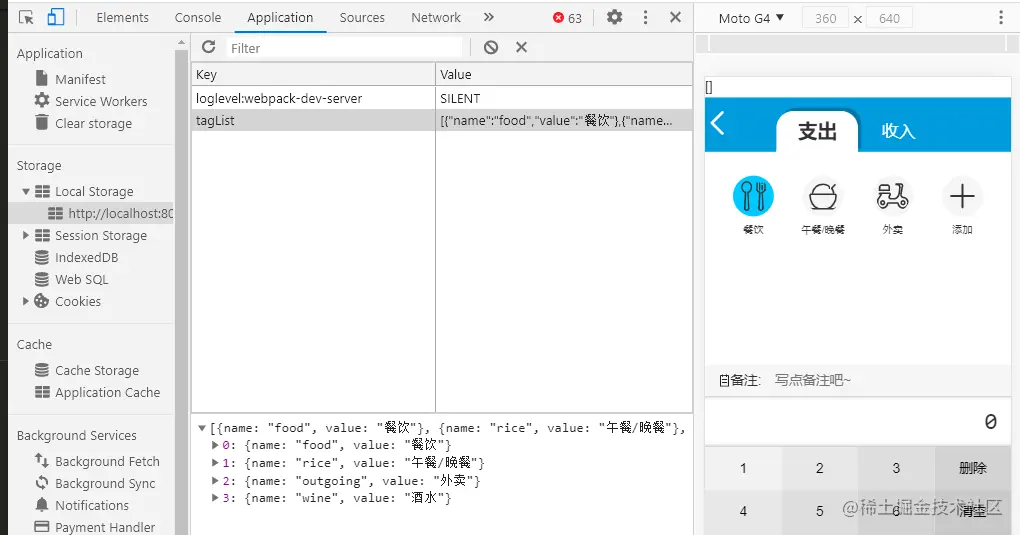Image resolution: width=1020 pixels, height=535 pixels.
Task: Open the device toolbar three-dot menu
Action: tap(1000, 18)
